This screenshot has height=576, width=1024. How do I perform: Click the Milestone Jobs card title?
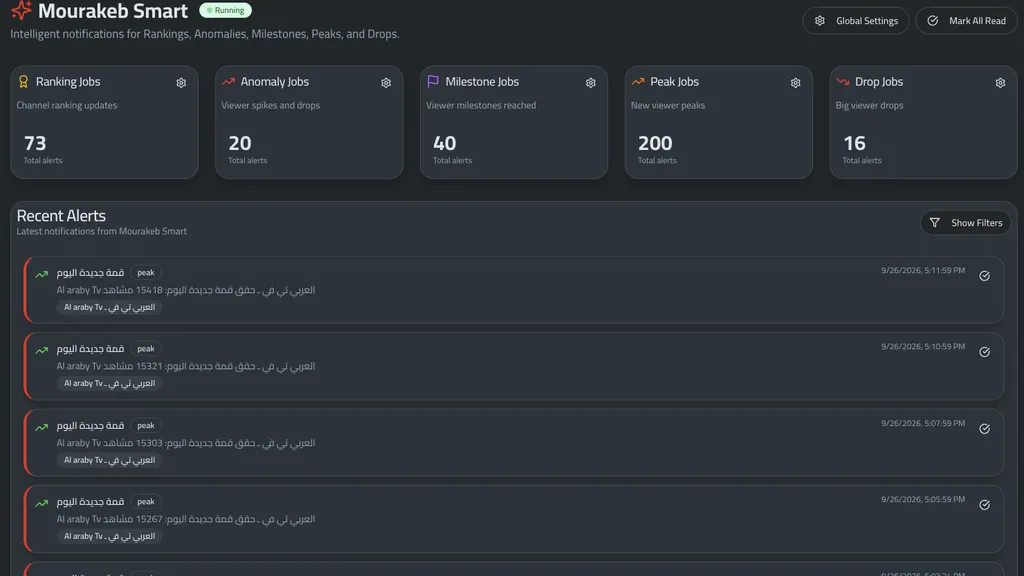tap(482, 82)
